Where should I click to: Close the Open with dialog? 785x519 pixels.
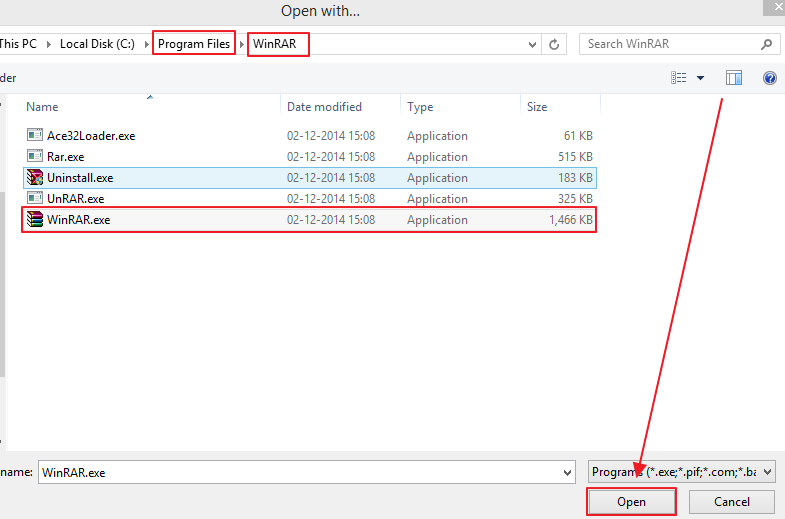pyautogui.click(x=777, y=7)
